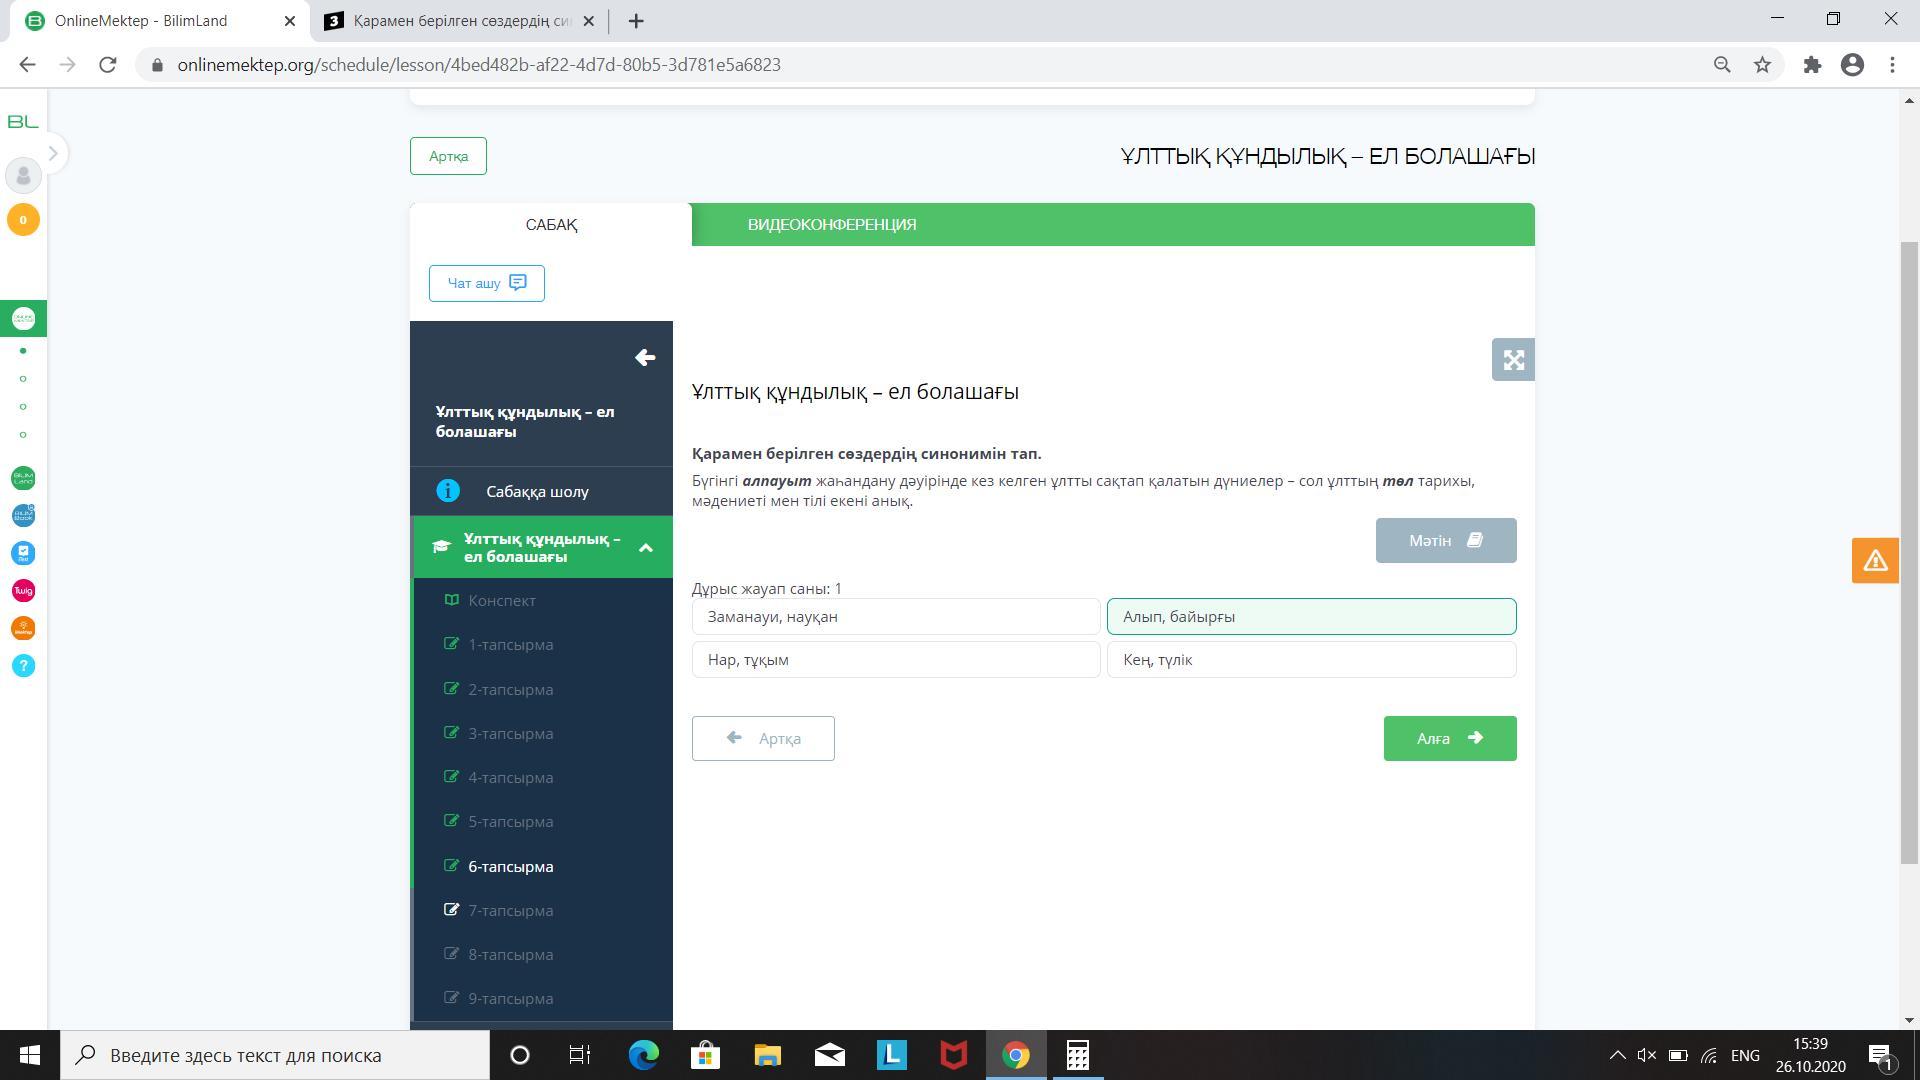Image resolution: width=1920 pixels, height=1080 pixels.
Task: Switch to the ВИДЕОКОНФЕРЕНЦИЯ tab
Action: tap(831, 225)
